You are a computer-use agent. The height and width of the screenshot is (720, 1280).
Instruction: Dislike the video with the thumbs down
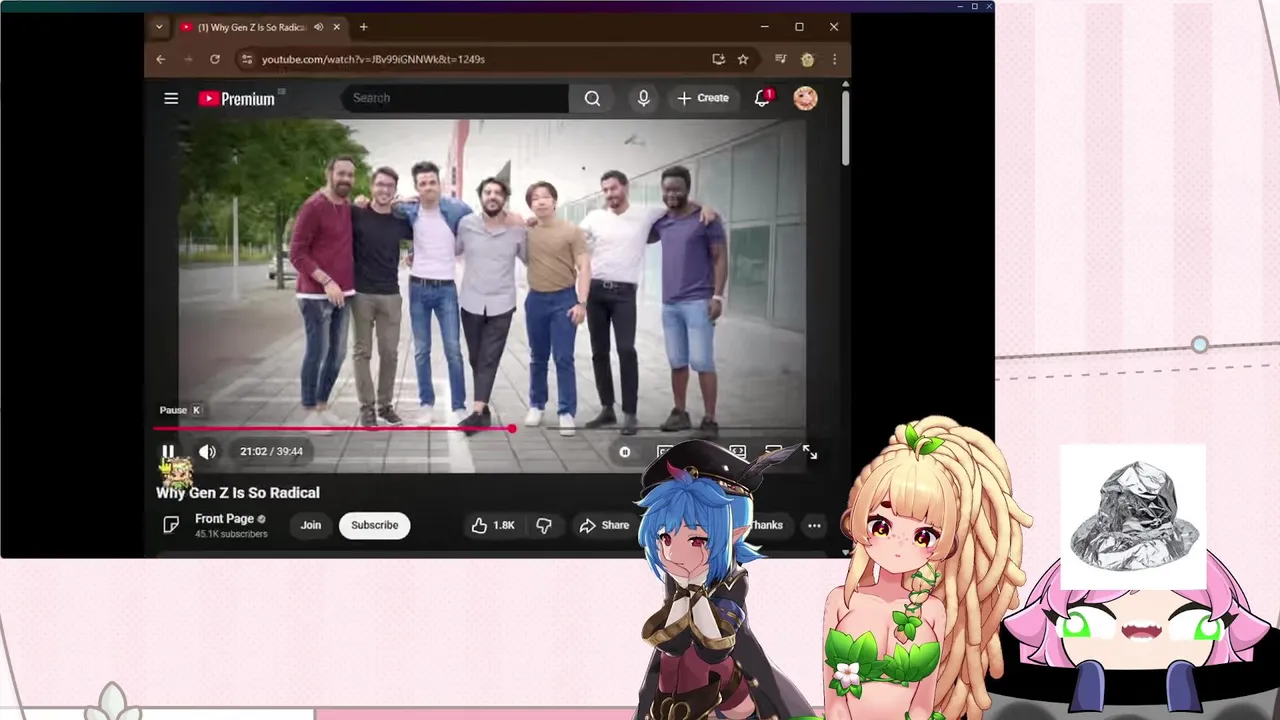[543, 525]
